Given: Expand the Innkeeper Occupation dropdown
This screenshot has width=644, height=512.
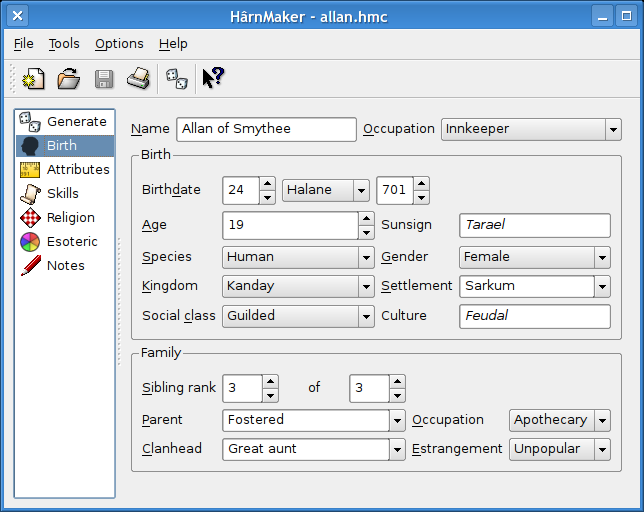Looking at the screenshot, I should point(531,130).
